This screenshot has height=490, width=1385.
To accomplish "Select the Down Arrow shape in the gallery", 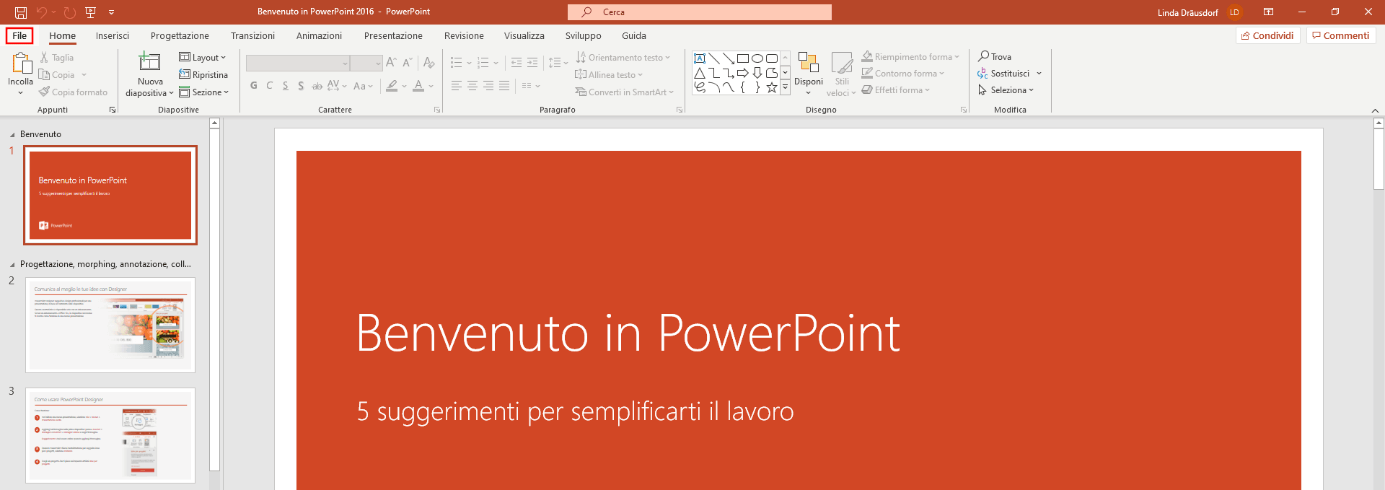I will [757, 72].
